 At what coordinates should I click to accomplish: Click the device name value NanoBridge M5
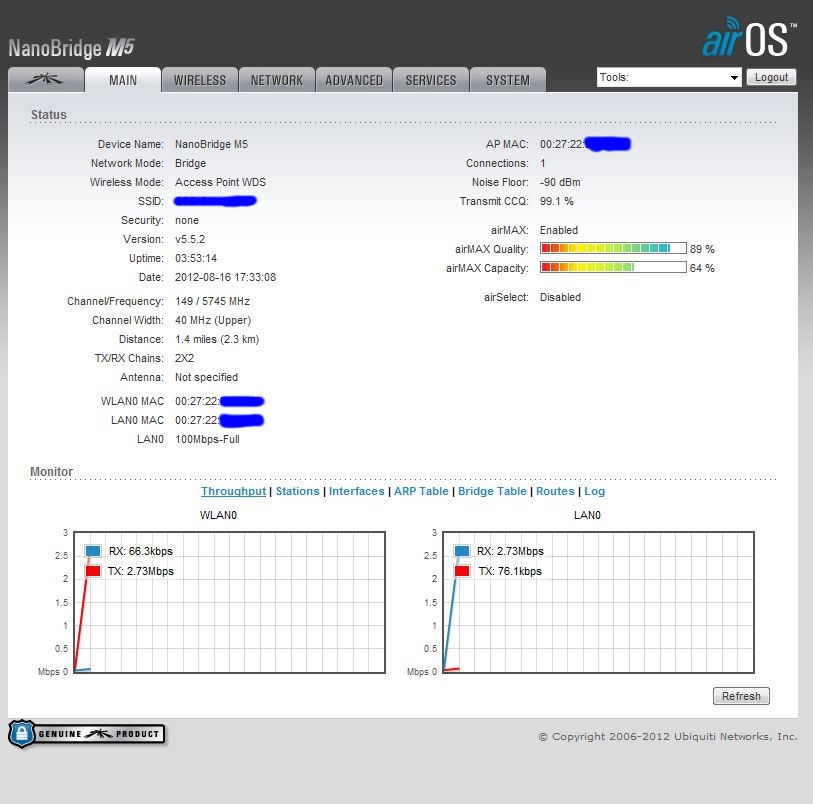click(x=212, y=144)
